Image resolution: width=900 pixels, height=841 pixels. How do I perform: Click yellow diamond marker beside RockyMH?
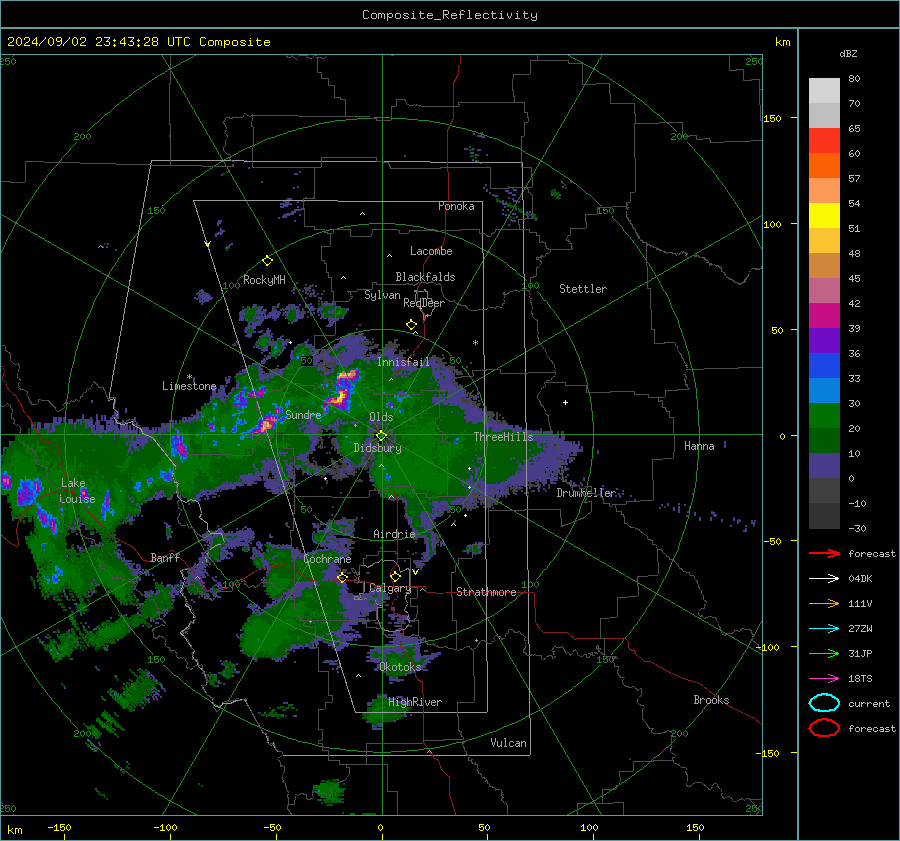coord(267,261)
